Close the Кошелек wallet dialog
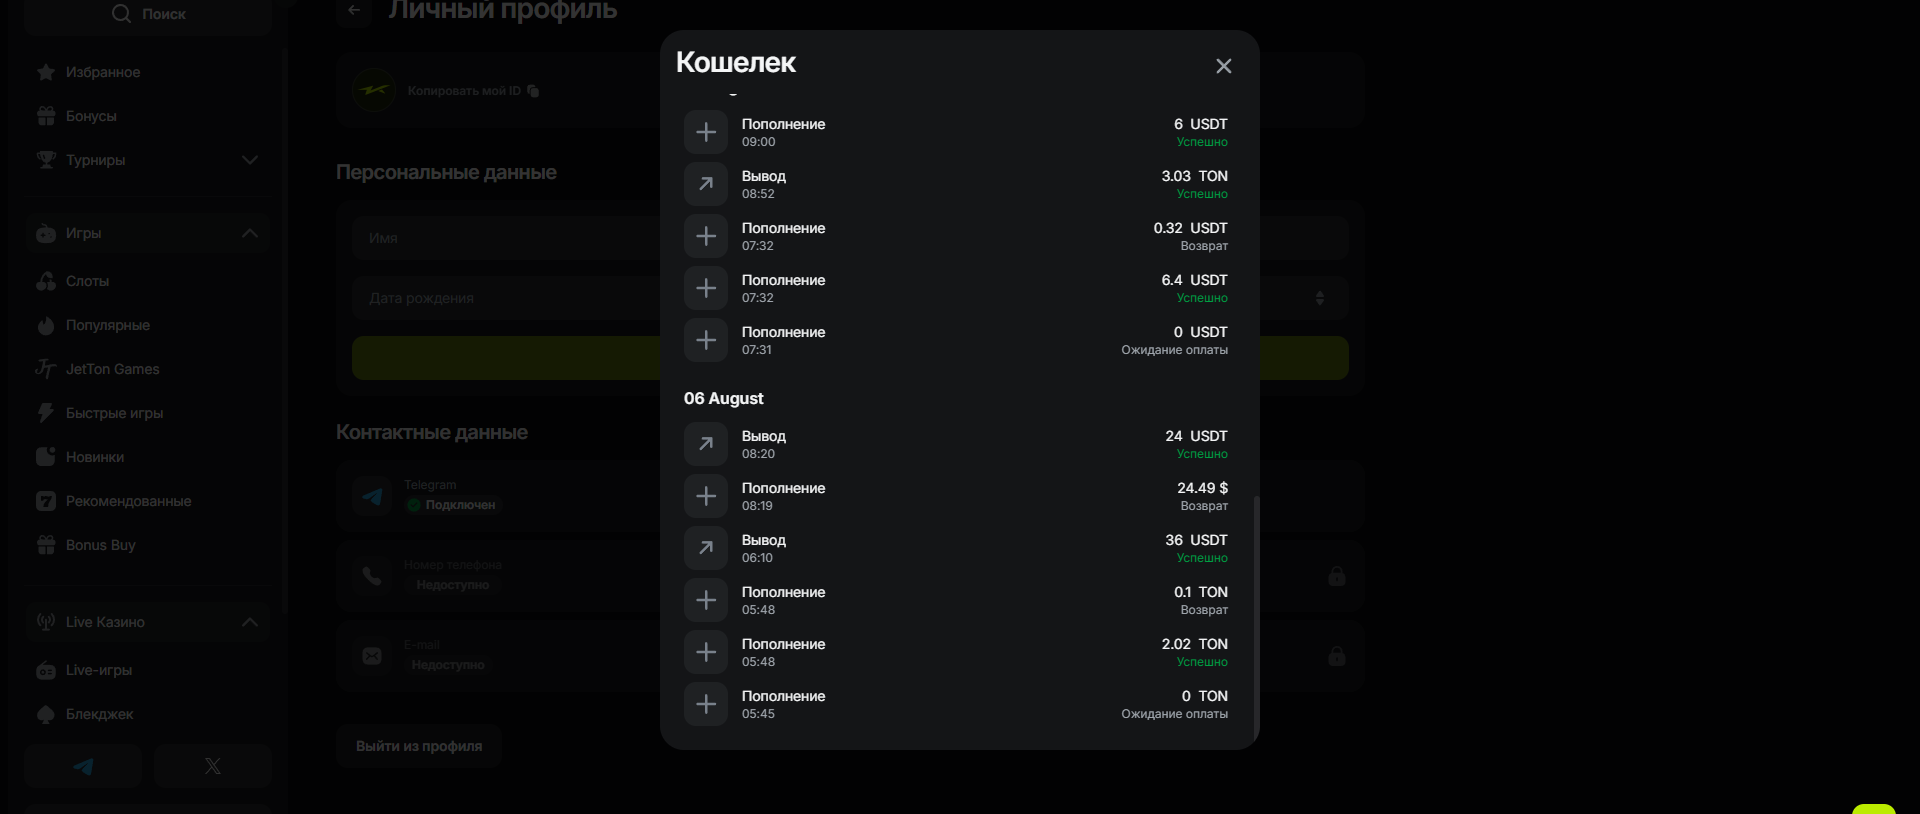 coord(1223,66)
